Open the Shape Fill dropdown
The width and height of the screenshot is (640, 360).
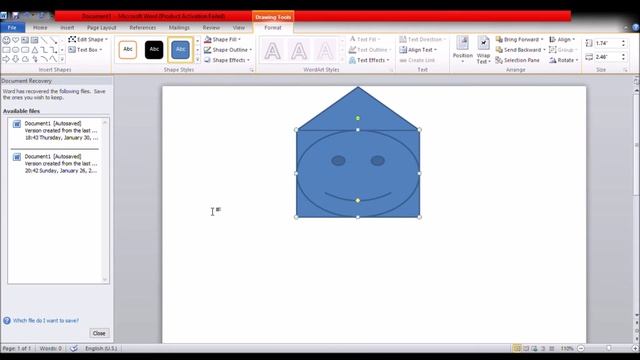point(222,40)
